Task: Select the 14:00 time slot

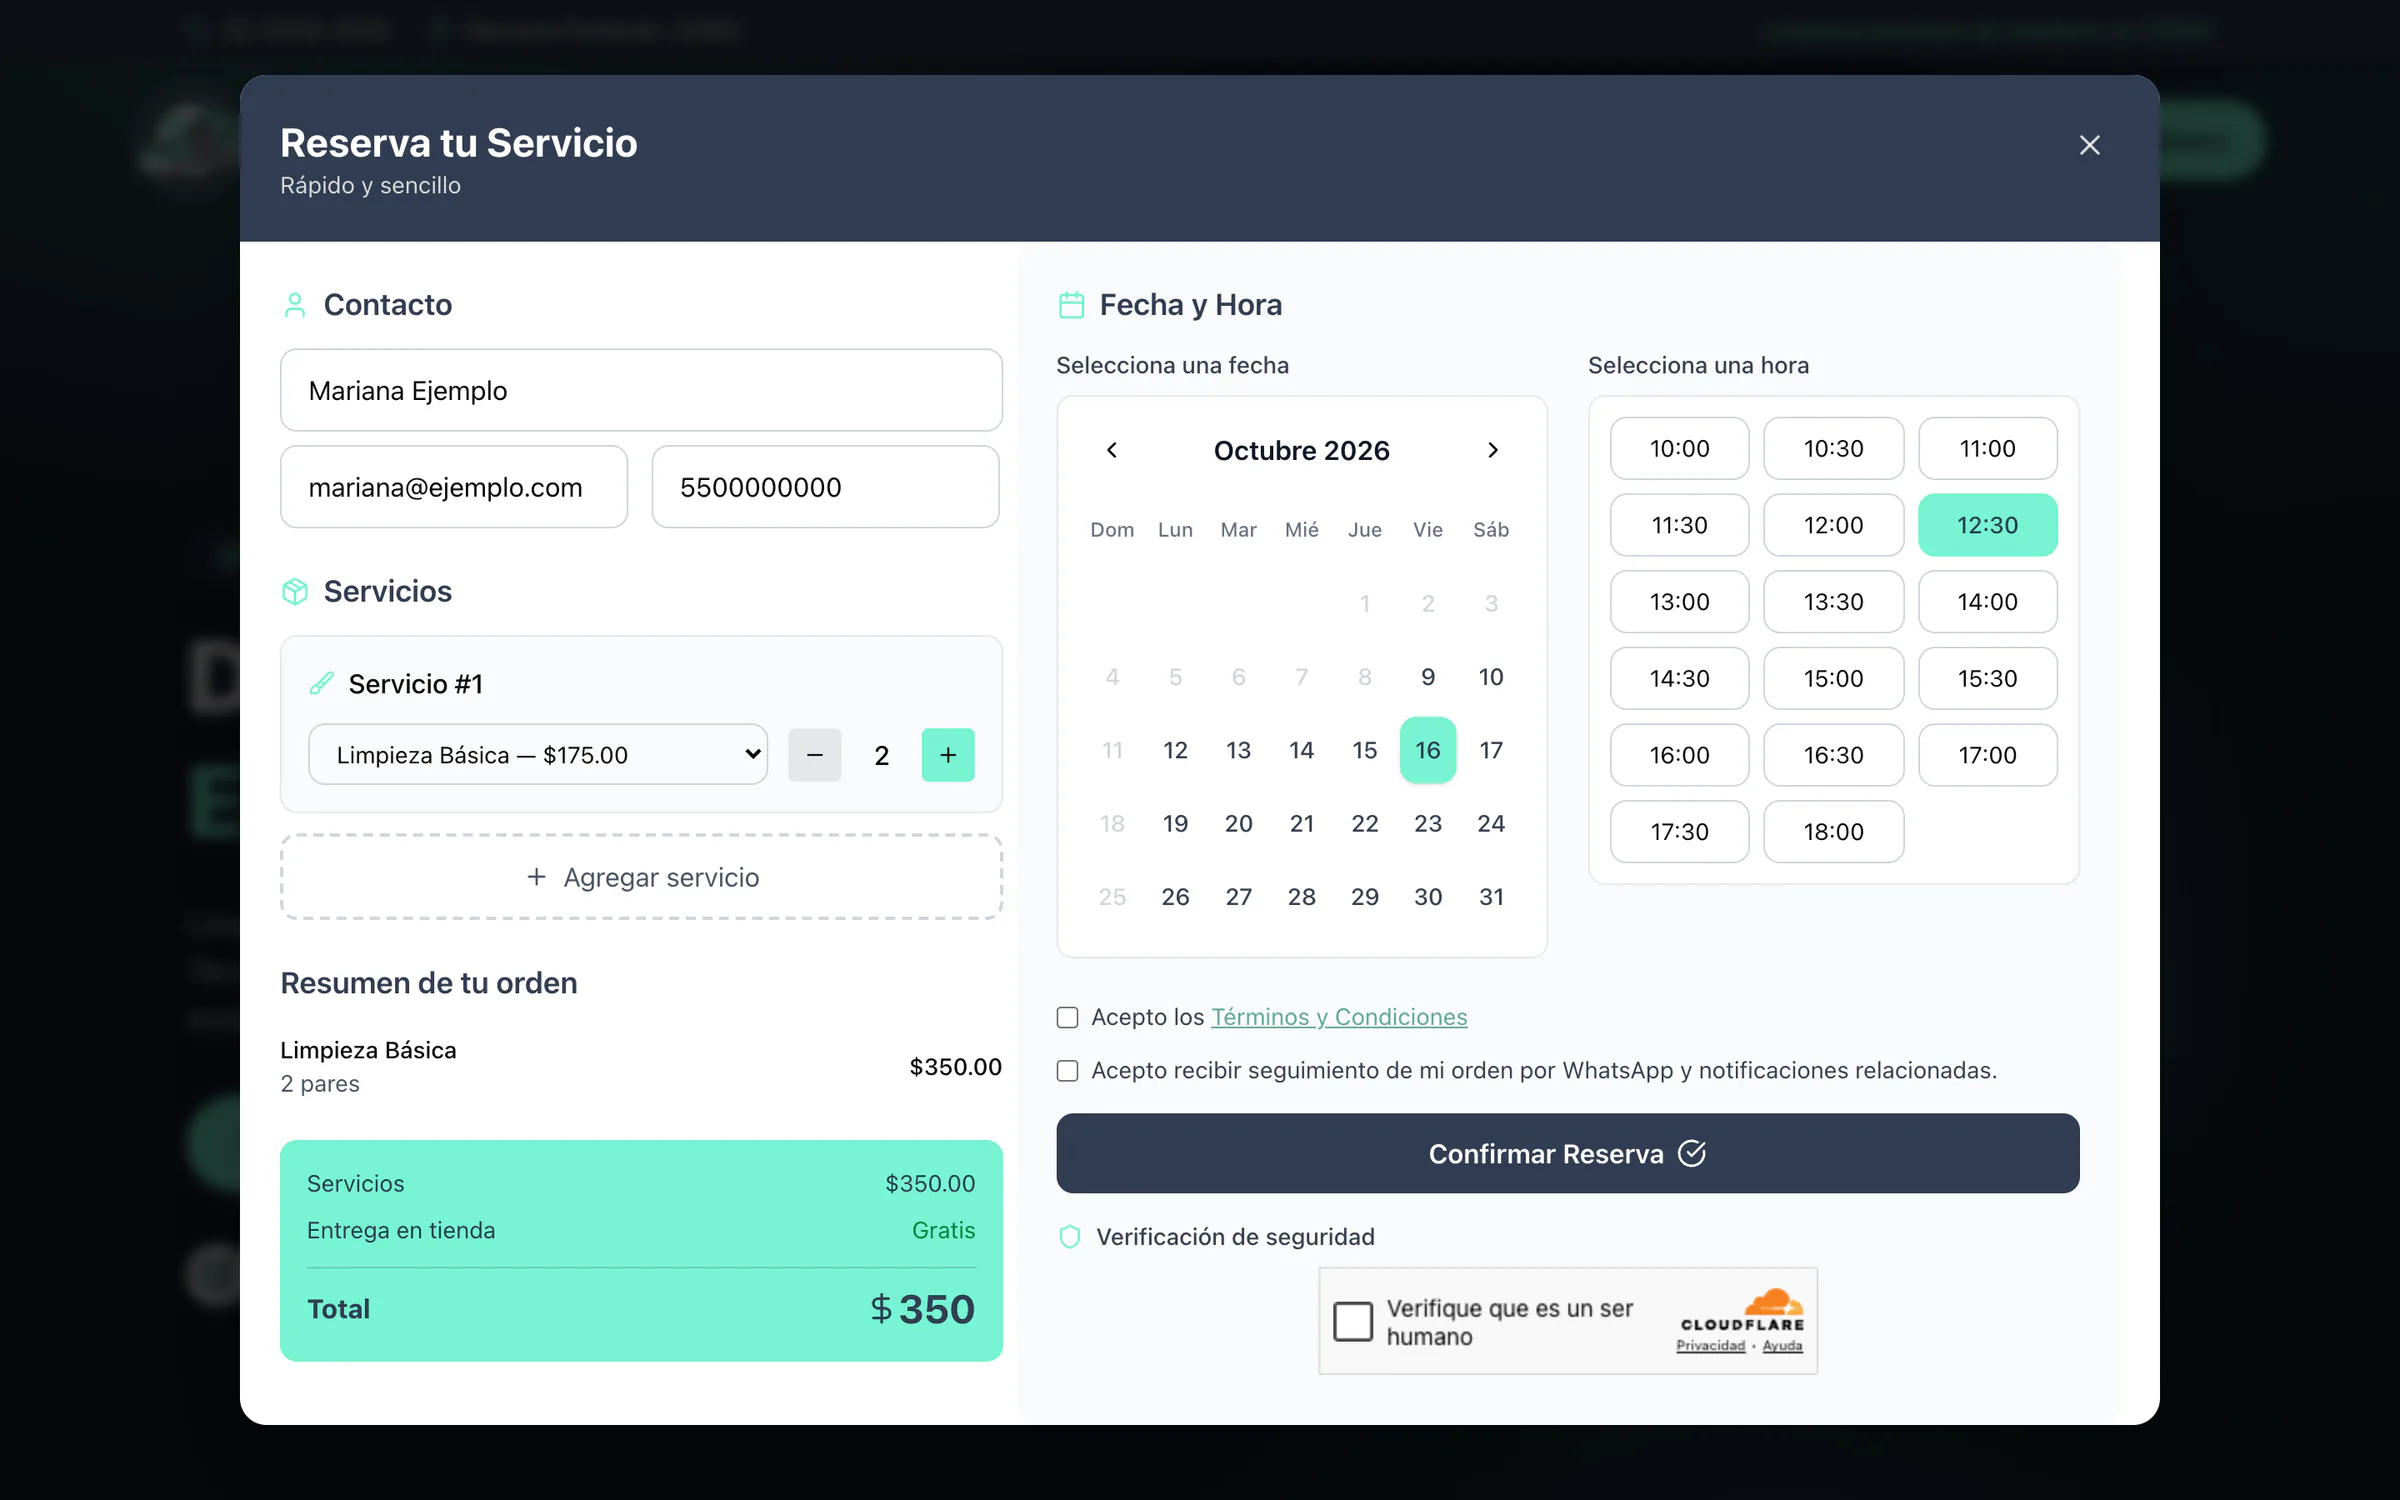Action: point(1987,602)
